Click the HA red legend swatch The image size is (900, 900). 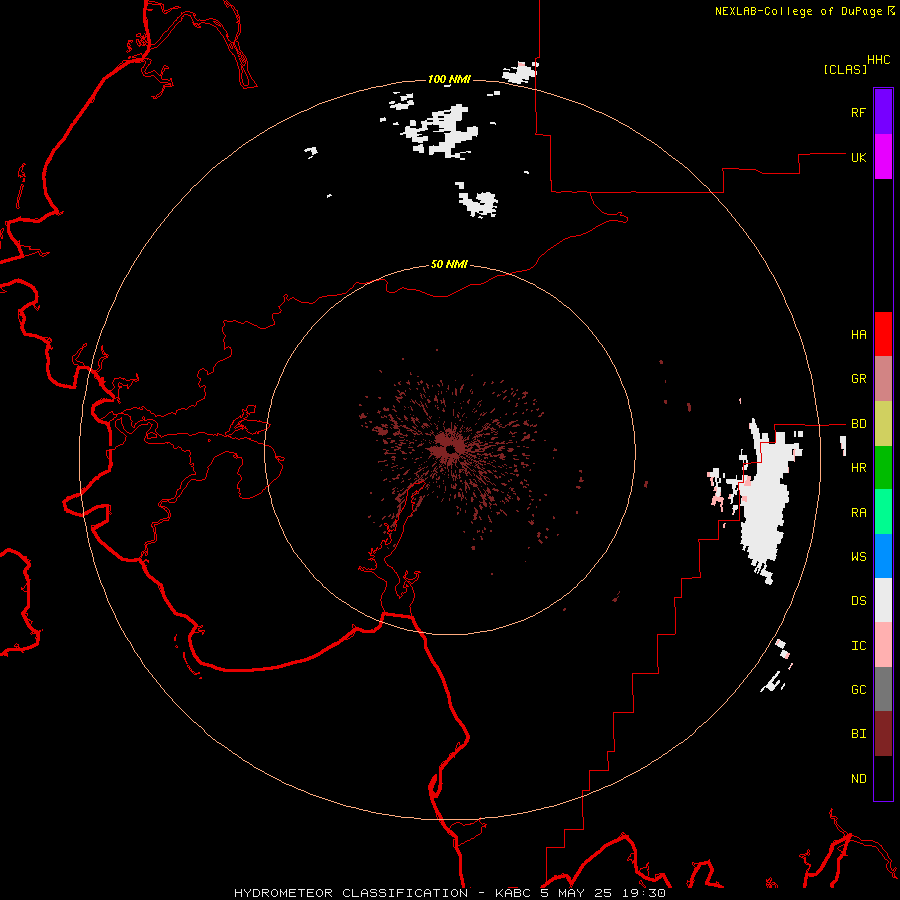pyautogui.click(x=883, y=334)
